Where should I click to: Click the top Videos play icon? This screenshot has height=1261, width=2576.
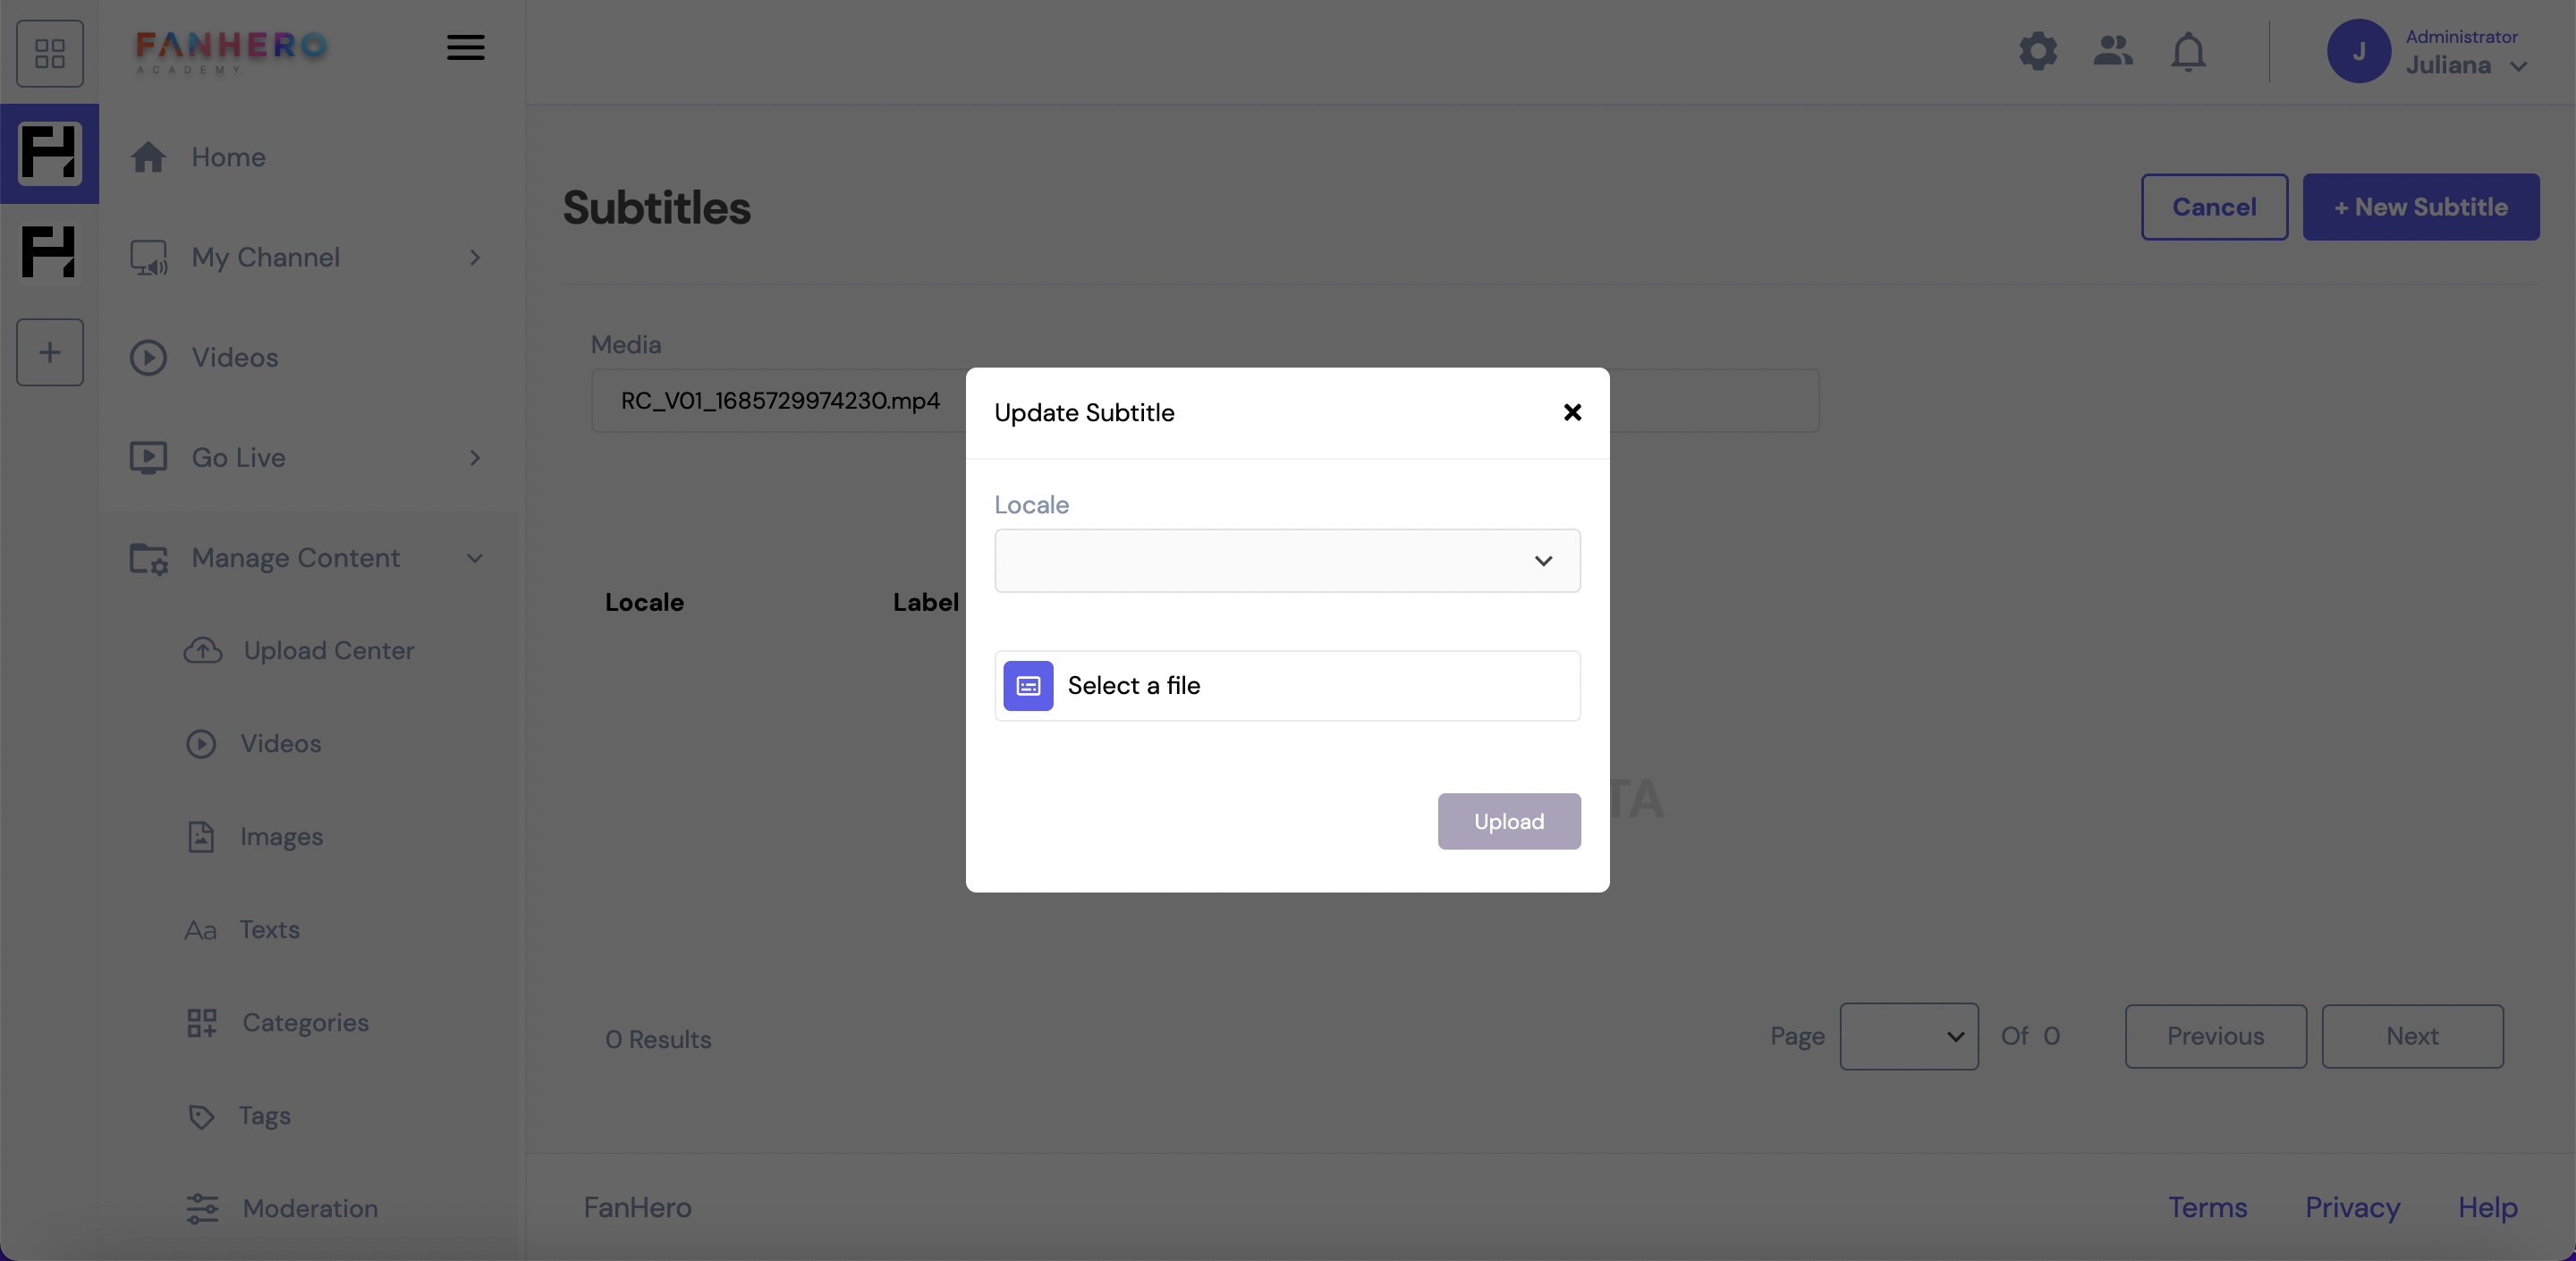click(148, 357)
